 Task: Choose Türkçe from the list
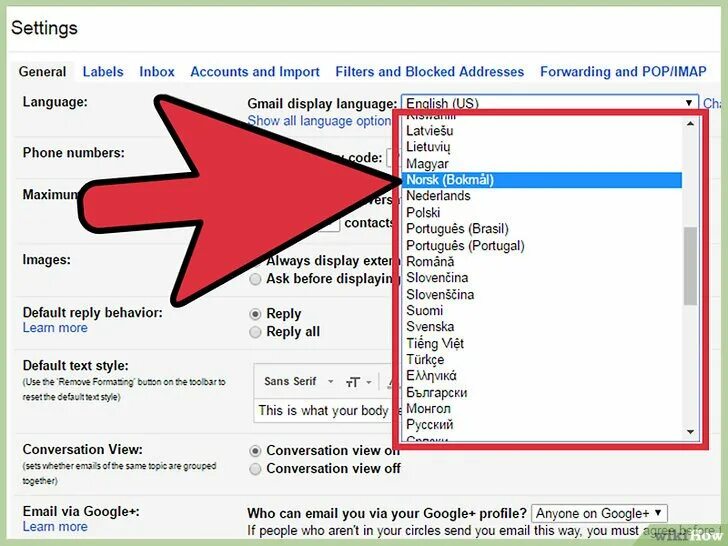(541, 360)
